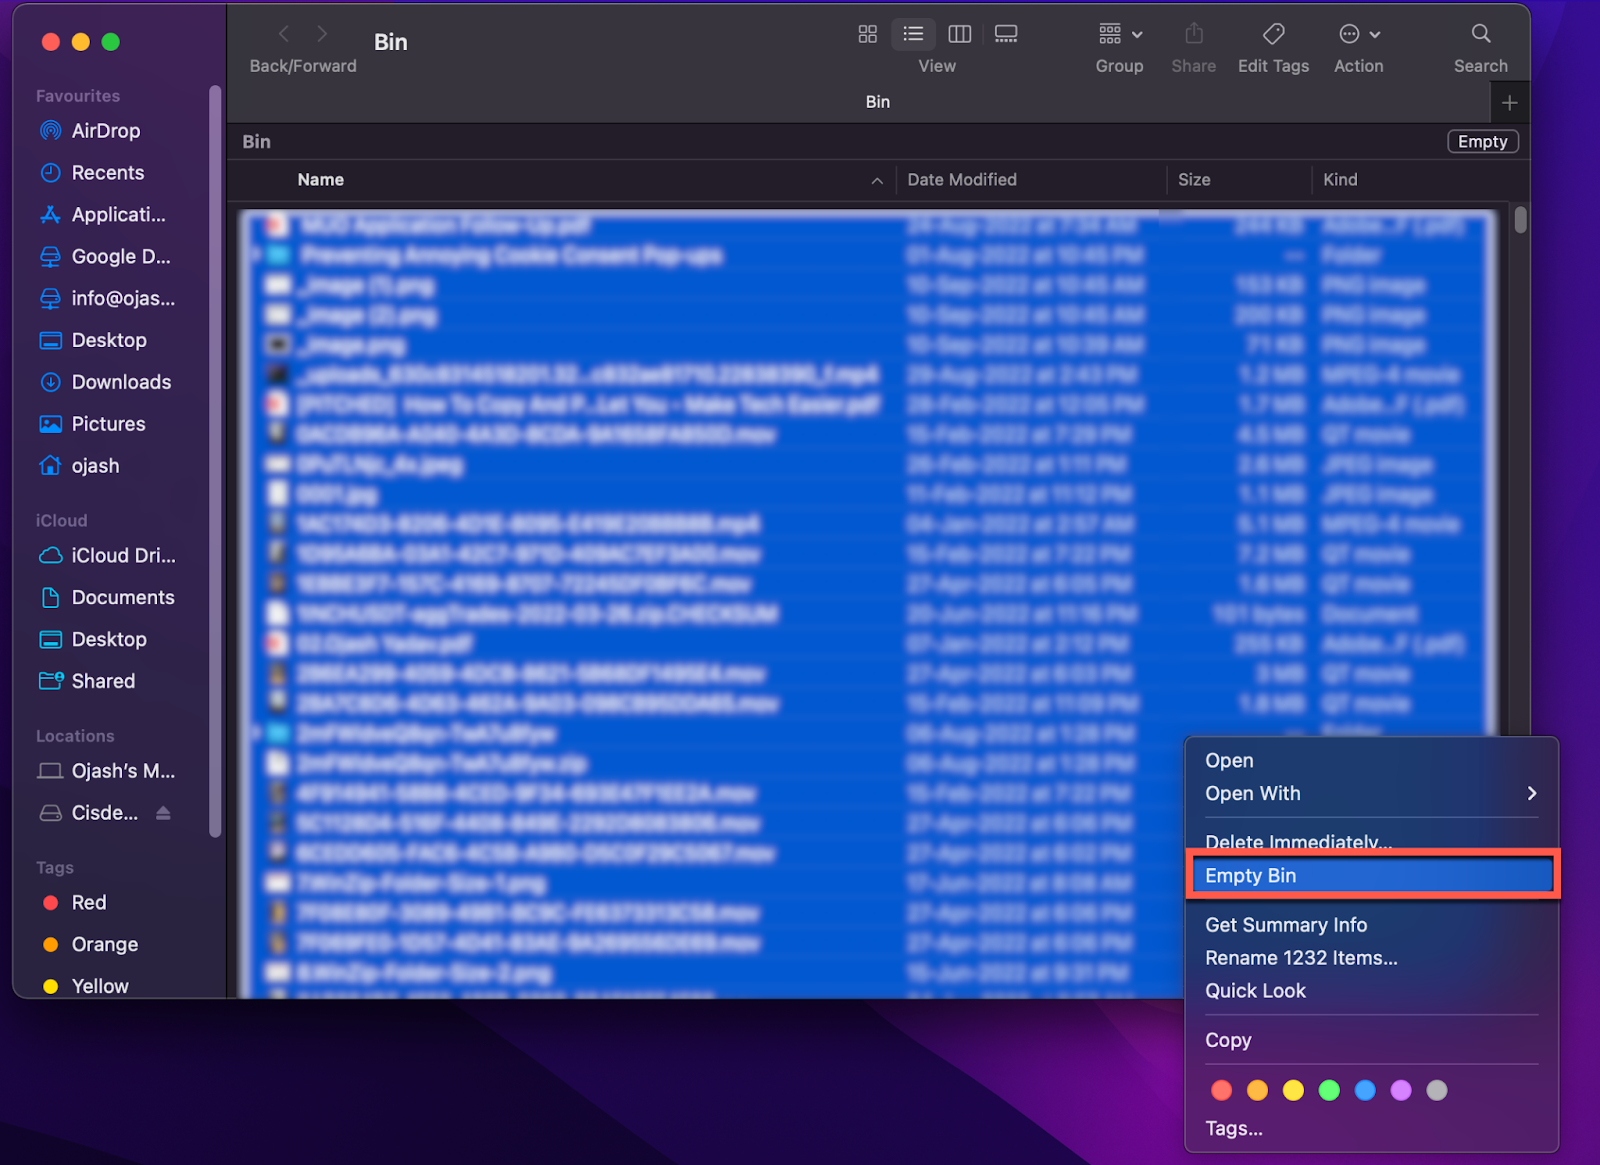Open the Action menu dropdown
This screenshot has height=1165, width=1600.
click(x=1359, y=34)
